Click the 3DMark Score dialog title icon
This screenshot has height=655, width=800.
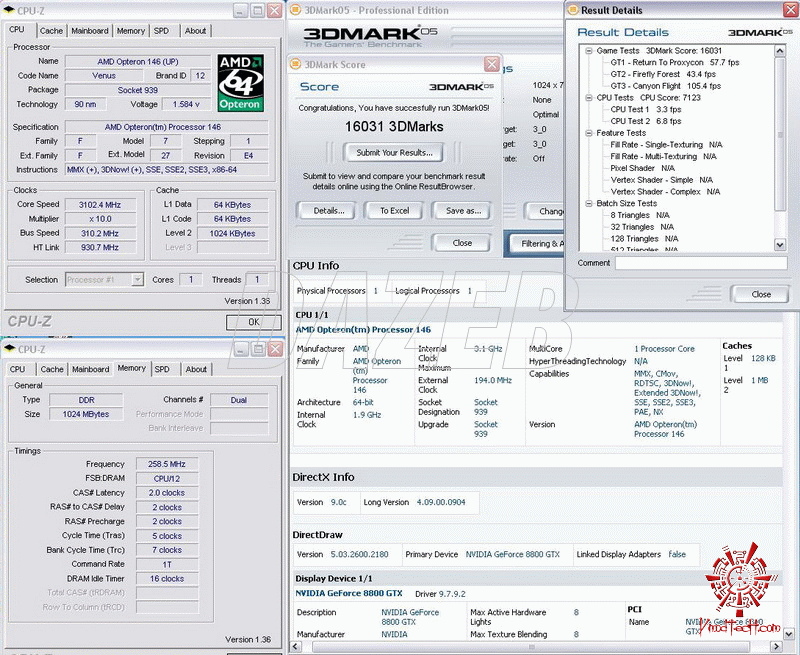coord(295,64)
